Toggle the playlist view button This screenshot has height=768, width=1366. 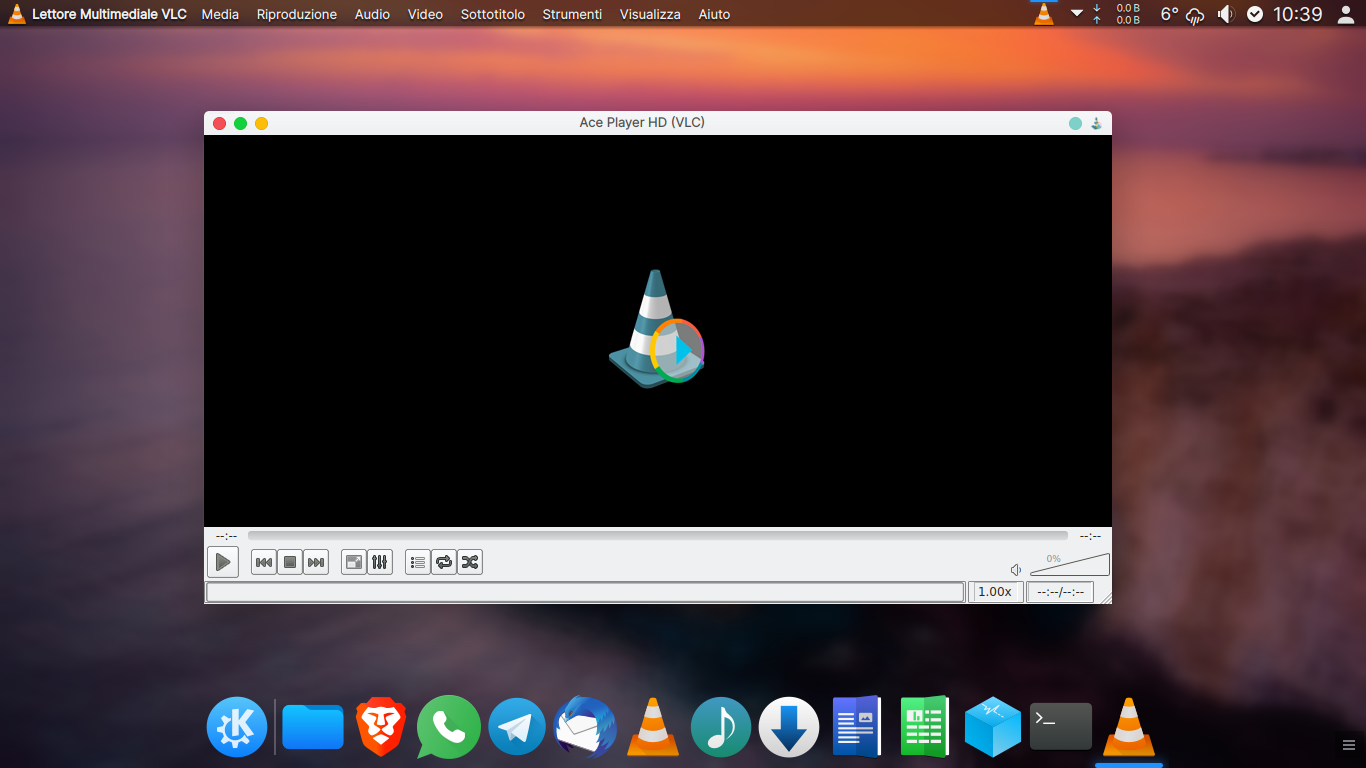pyautogui.click(x=418, y=562)
